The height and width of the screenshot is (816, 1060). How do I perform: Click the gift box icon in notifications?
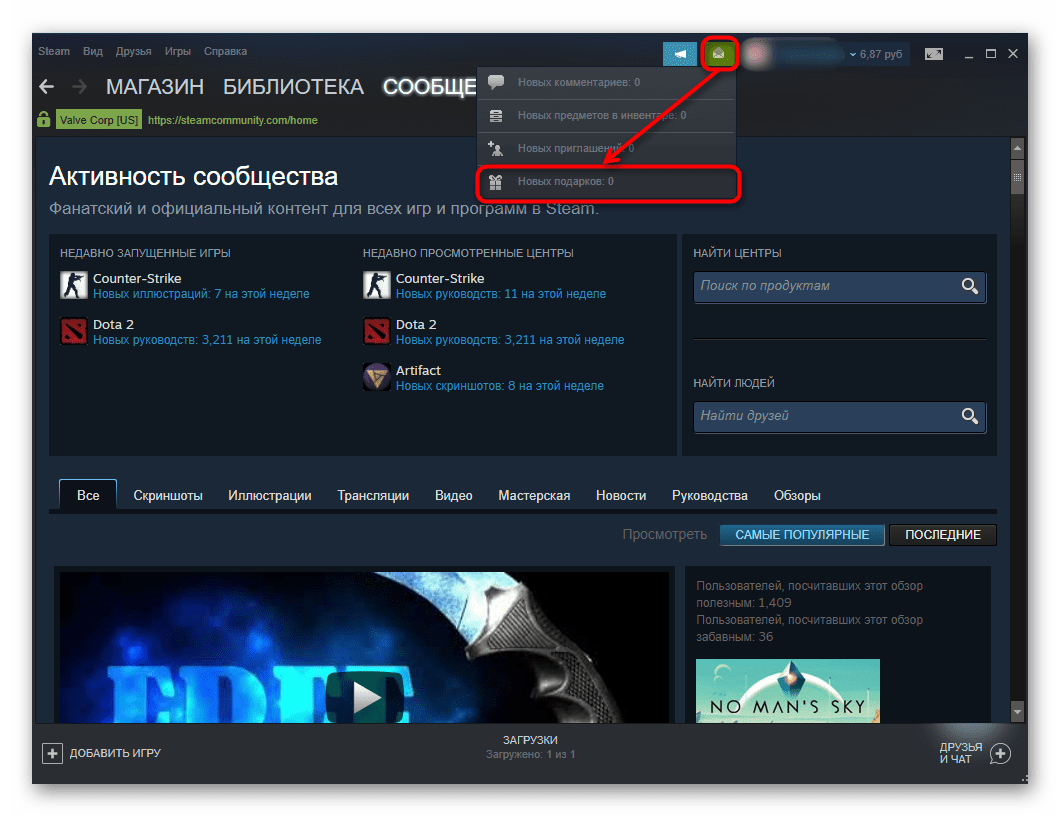[496, 181]
